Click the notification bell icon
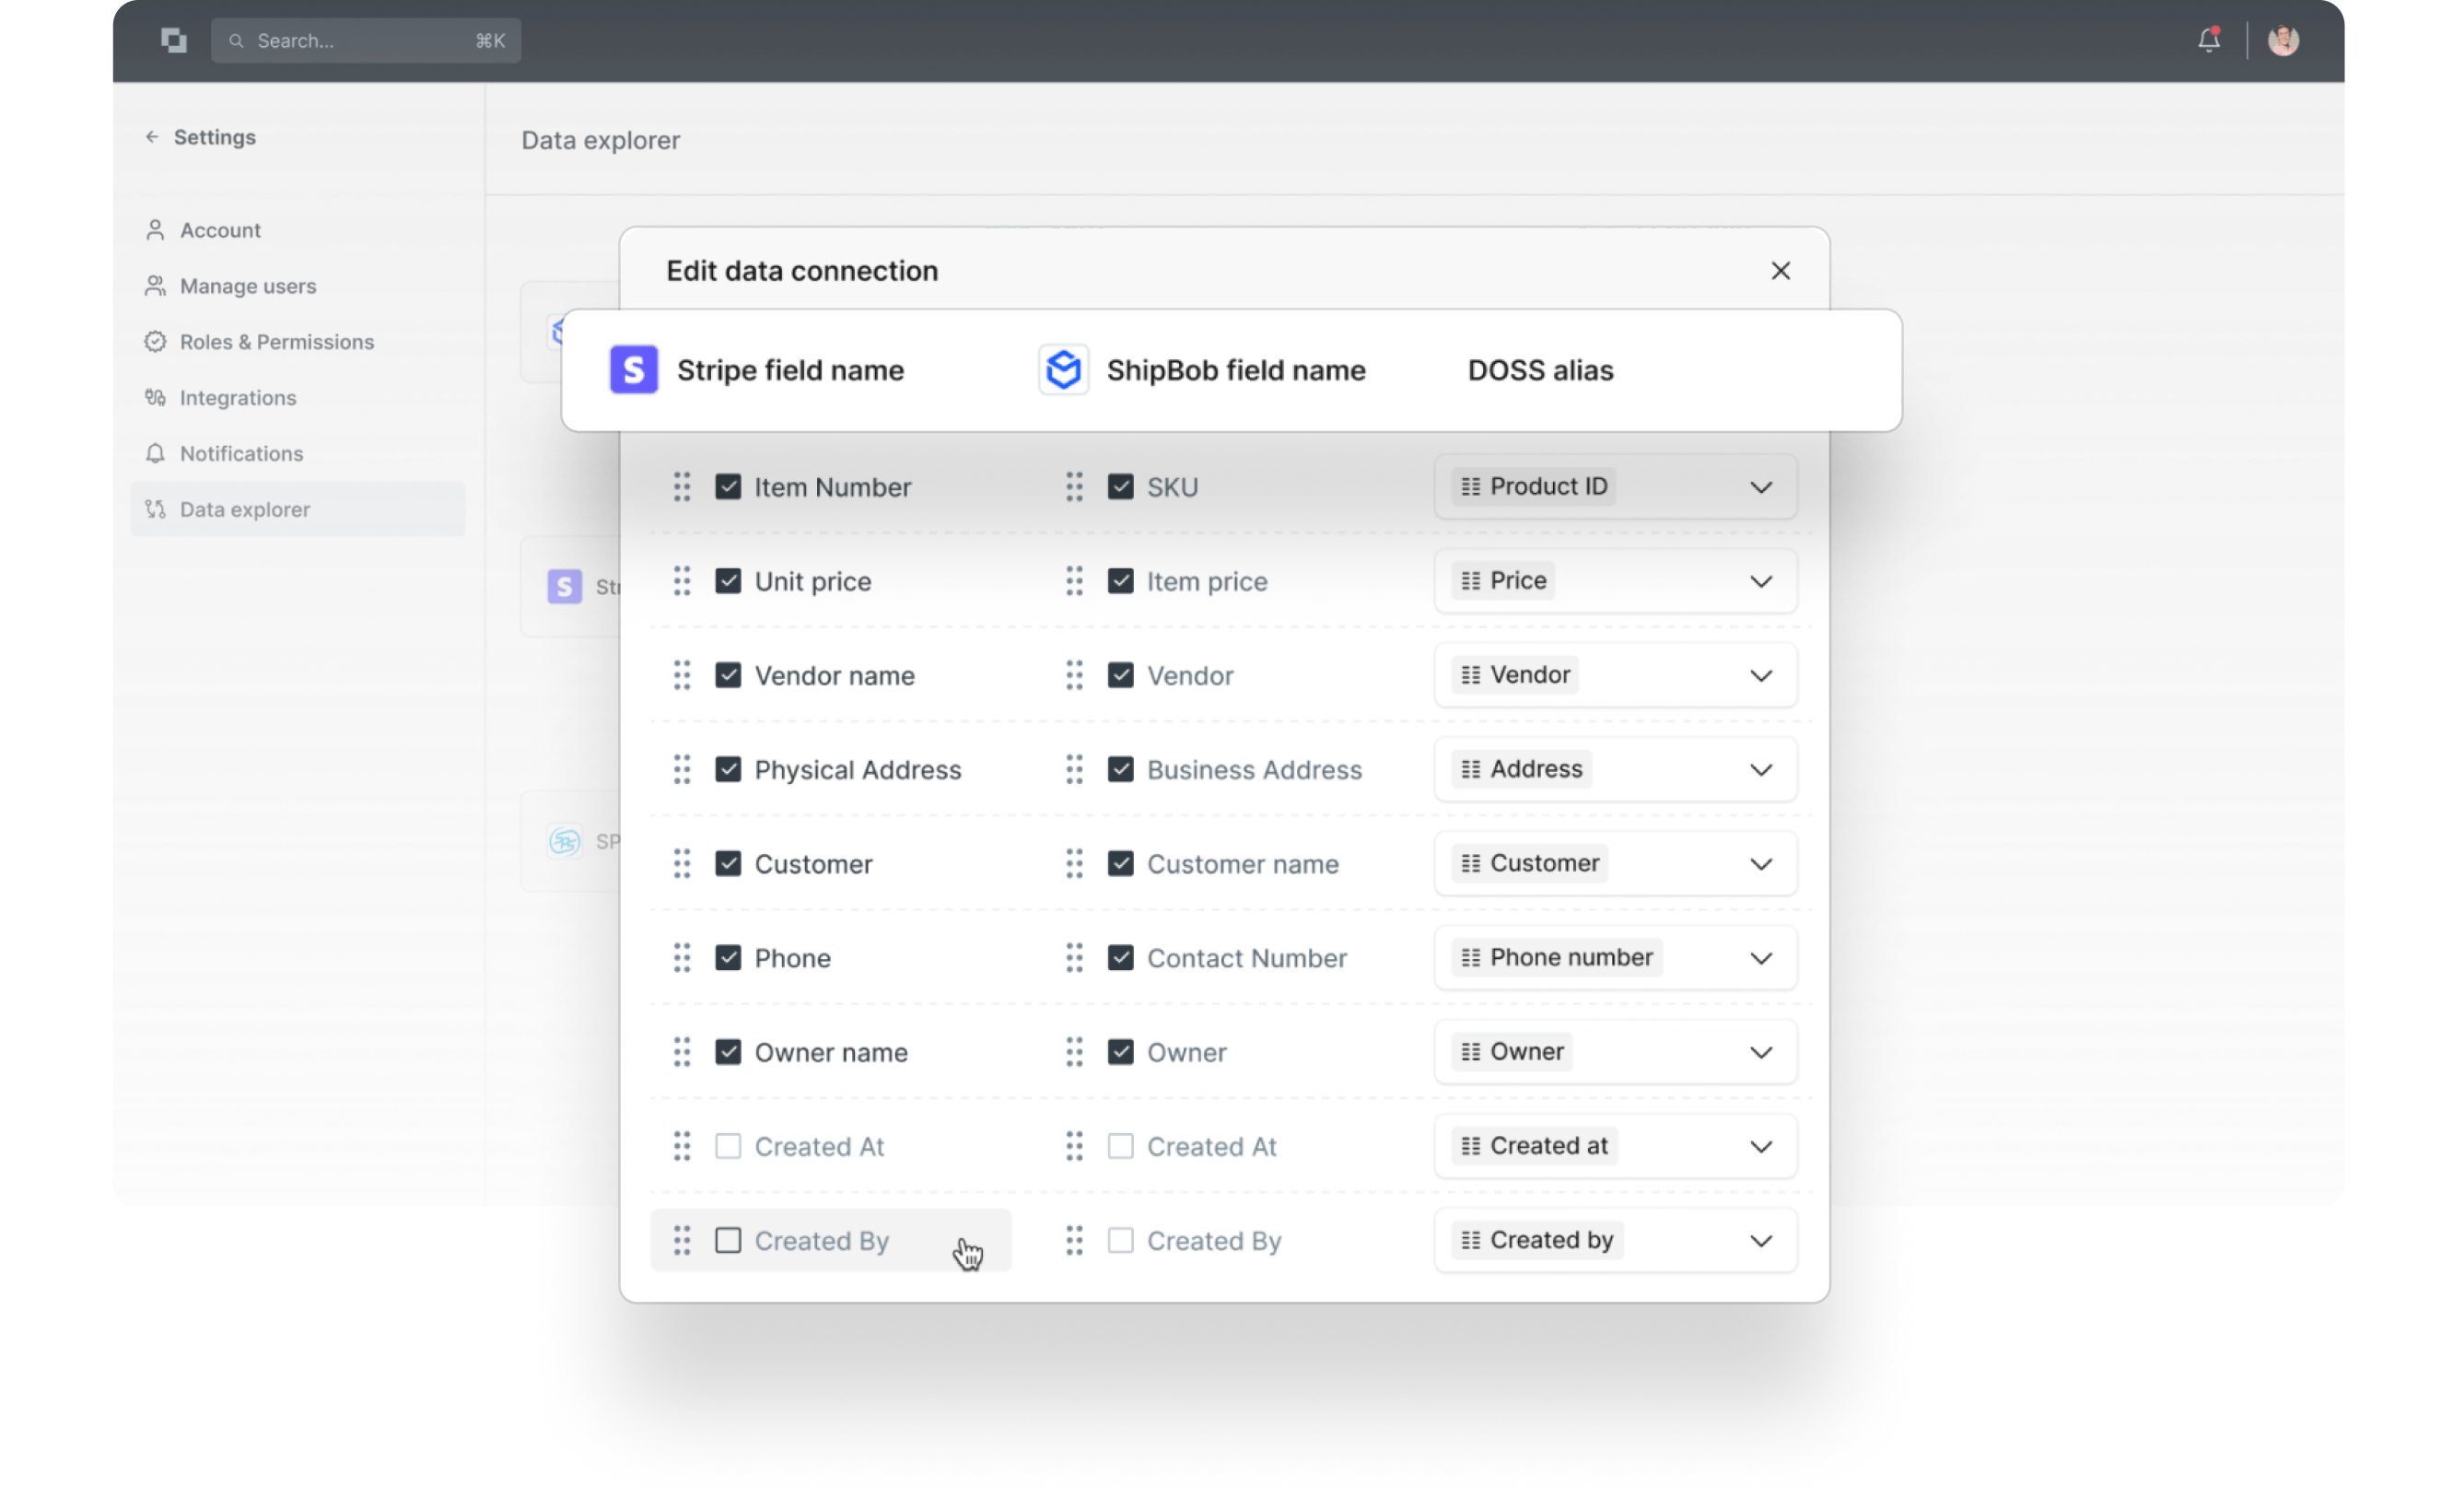 coord(2208,40)
